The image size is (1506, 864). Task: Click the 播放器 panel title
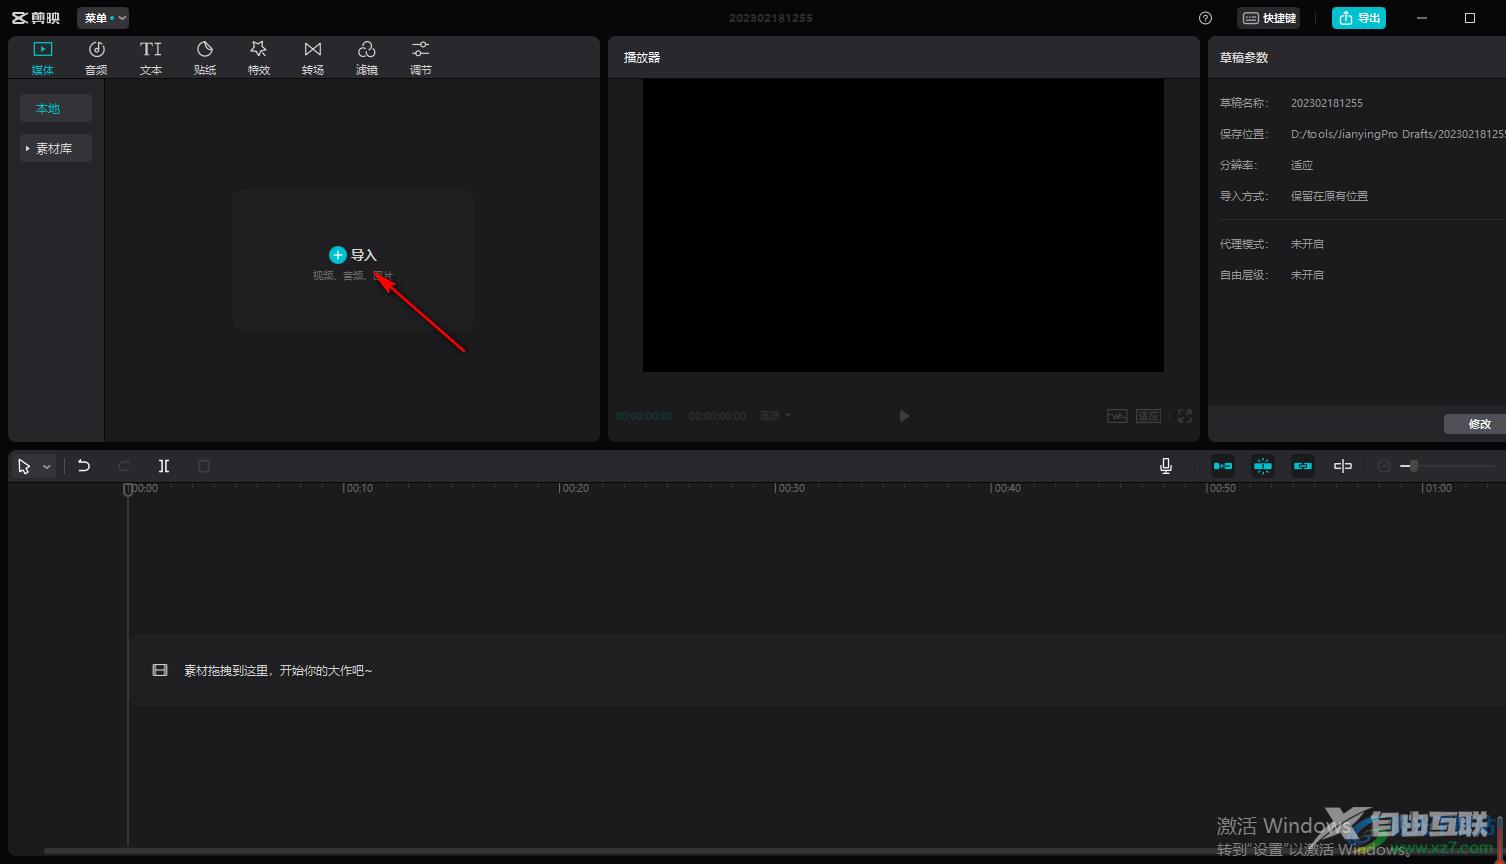coord(642,58)
